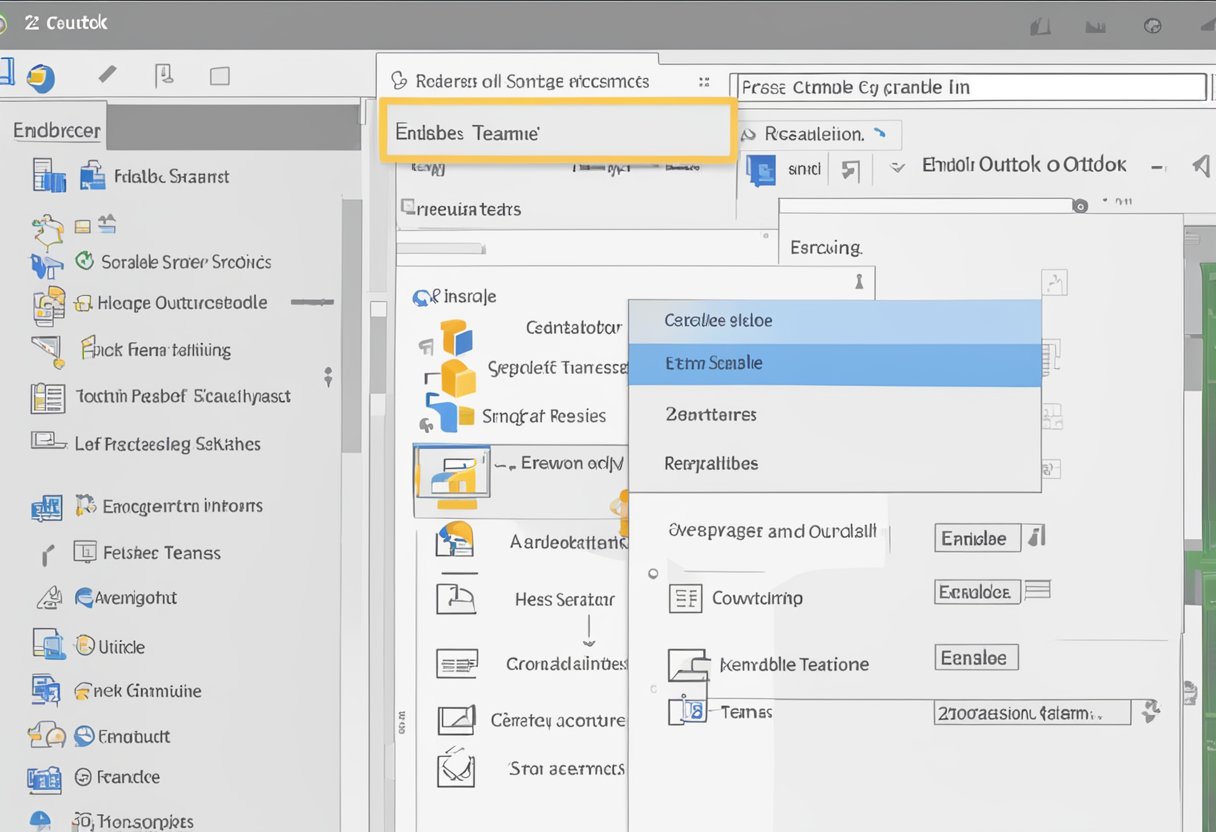Image resolution: width=1216 pixels, height=832 pixels.
Task: Select the Enables Teams highlighted menu item
Action: pos(557,129)
